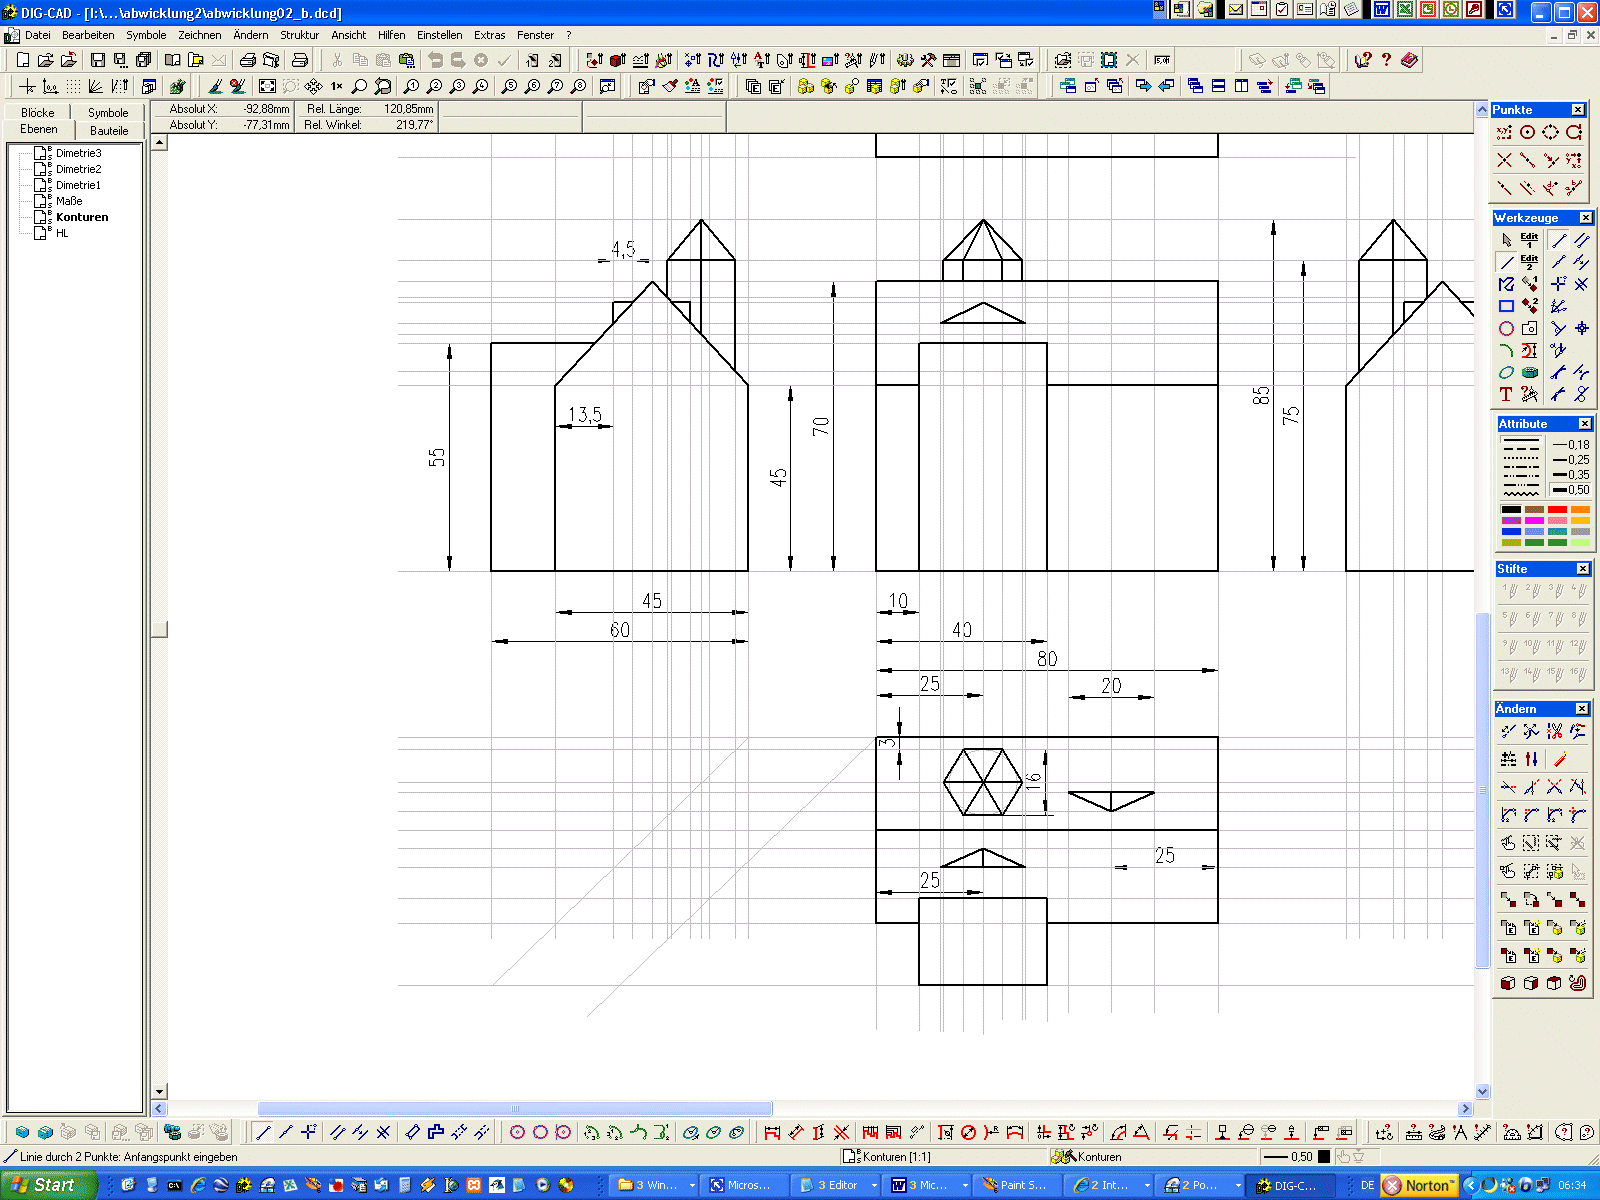1600x1200 pixels.
Task: Switch to the Symbole tab
Action: tap(108, 113)
